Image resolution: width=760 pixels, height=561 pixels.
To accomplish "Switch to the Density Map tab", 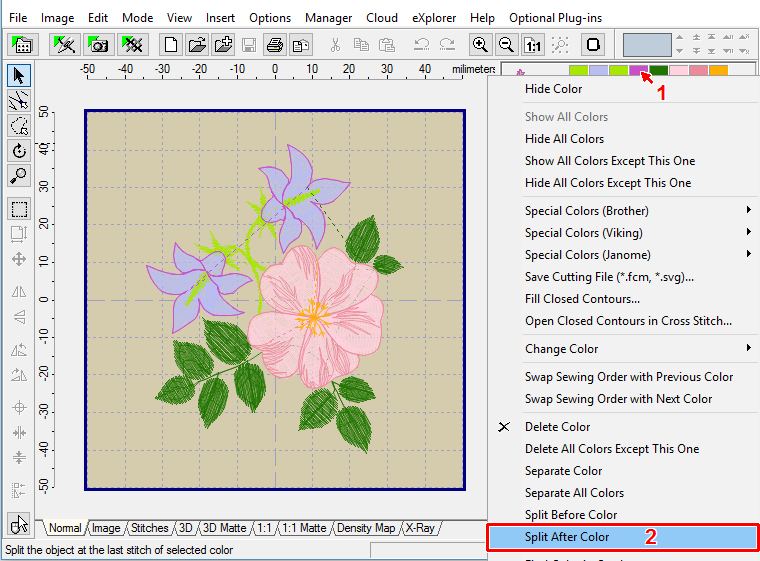I will [x=366, y=528].
